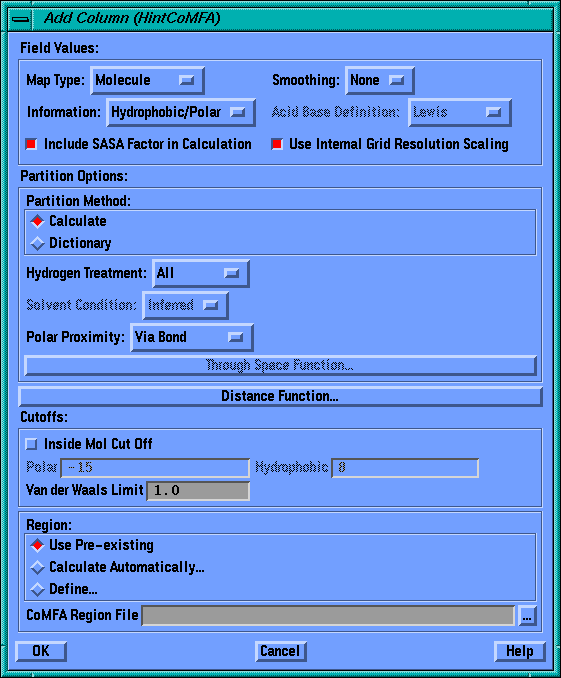The image size is (561, 678).
Task: Open Help for this dialog
Action: 519,651
